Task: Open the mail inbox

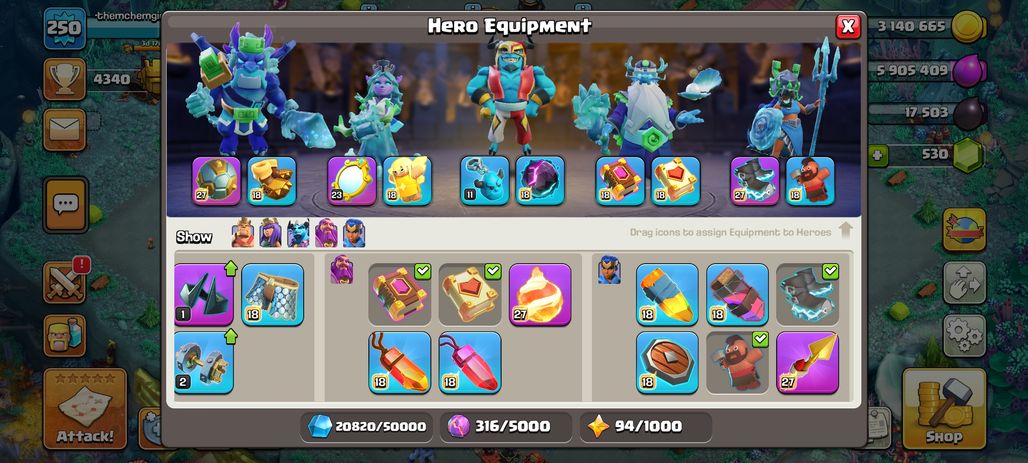Action: coord(64,130)
